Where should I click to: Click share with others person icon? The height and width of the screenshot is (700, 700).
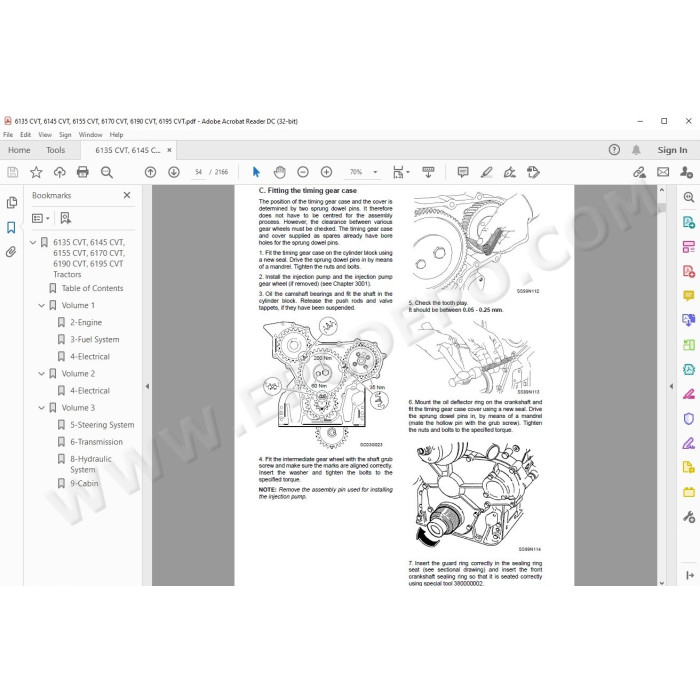click(686, 172)
